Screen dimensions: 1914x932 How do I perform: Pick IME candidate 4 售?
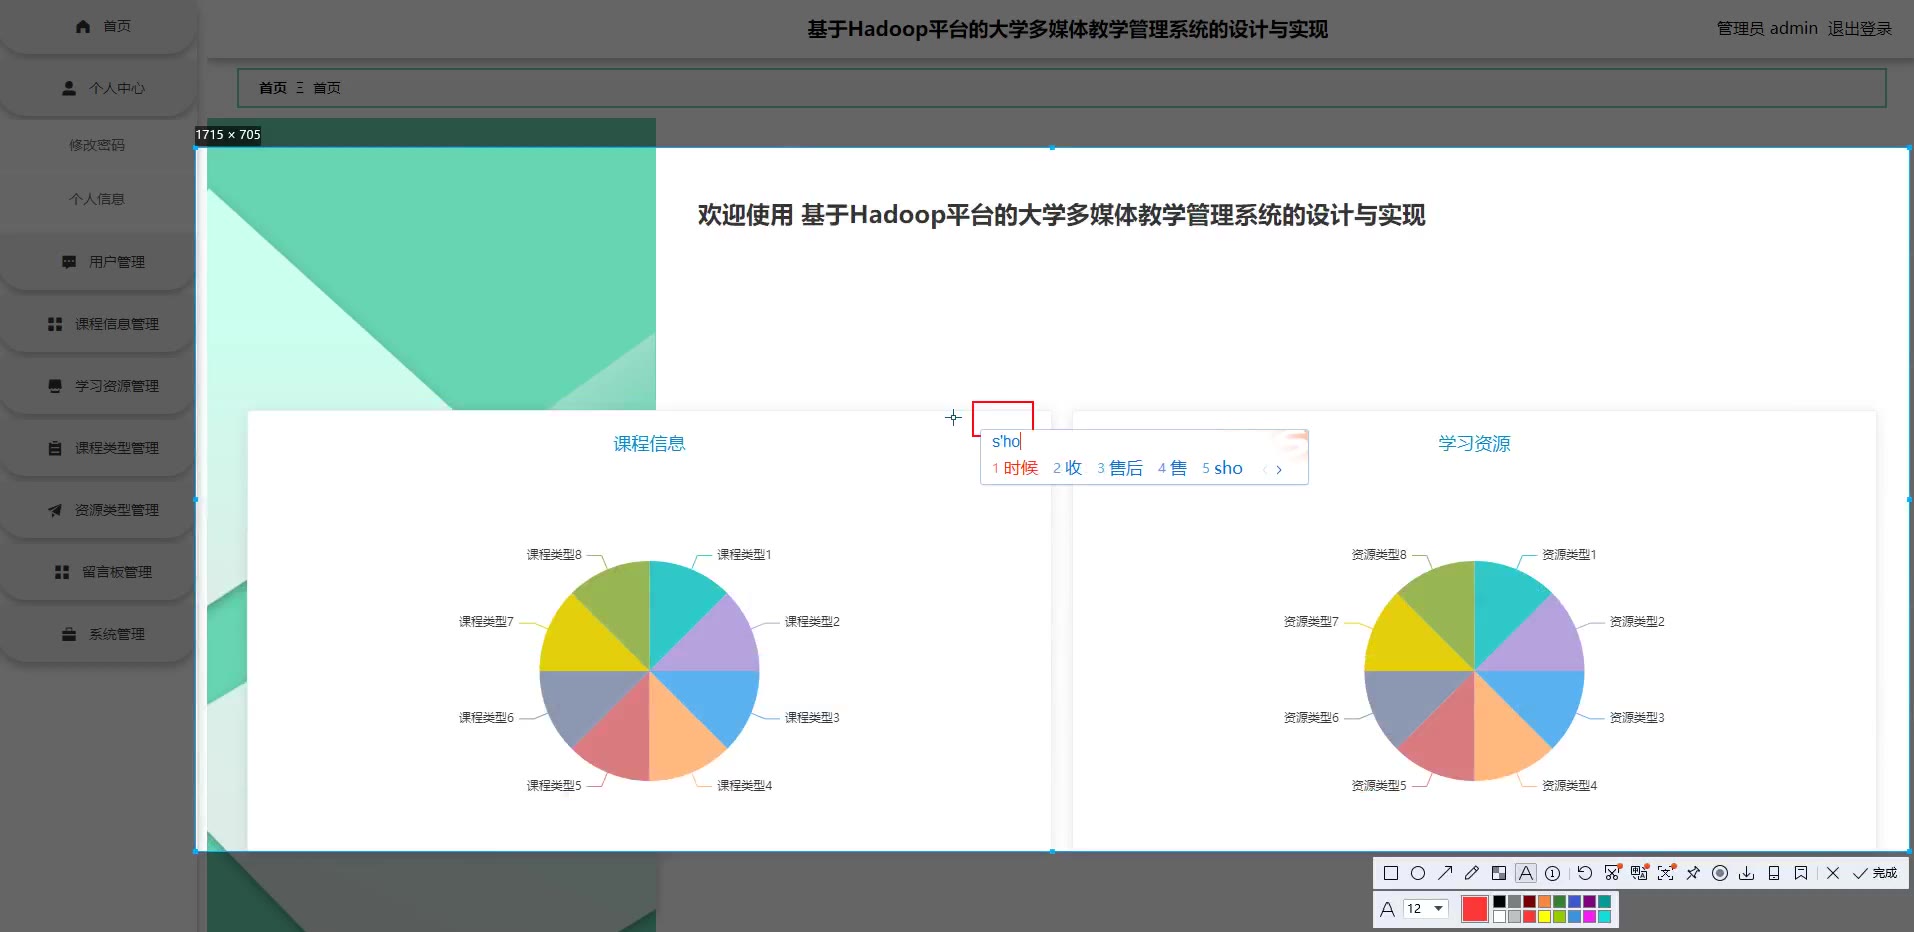click(x=1172, y=468)
